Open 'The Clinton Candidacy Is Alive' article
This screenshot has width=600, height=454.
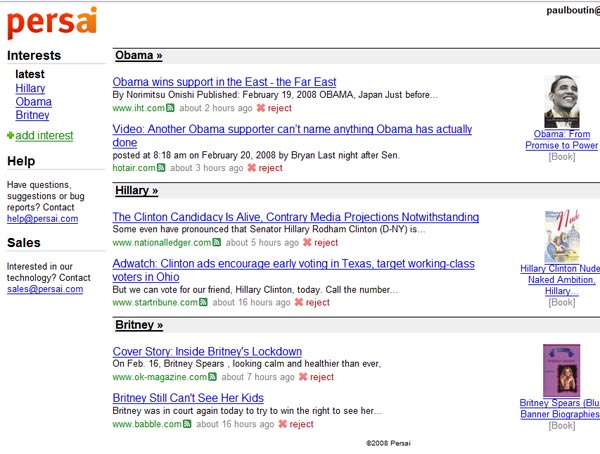295,217
